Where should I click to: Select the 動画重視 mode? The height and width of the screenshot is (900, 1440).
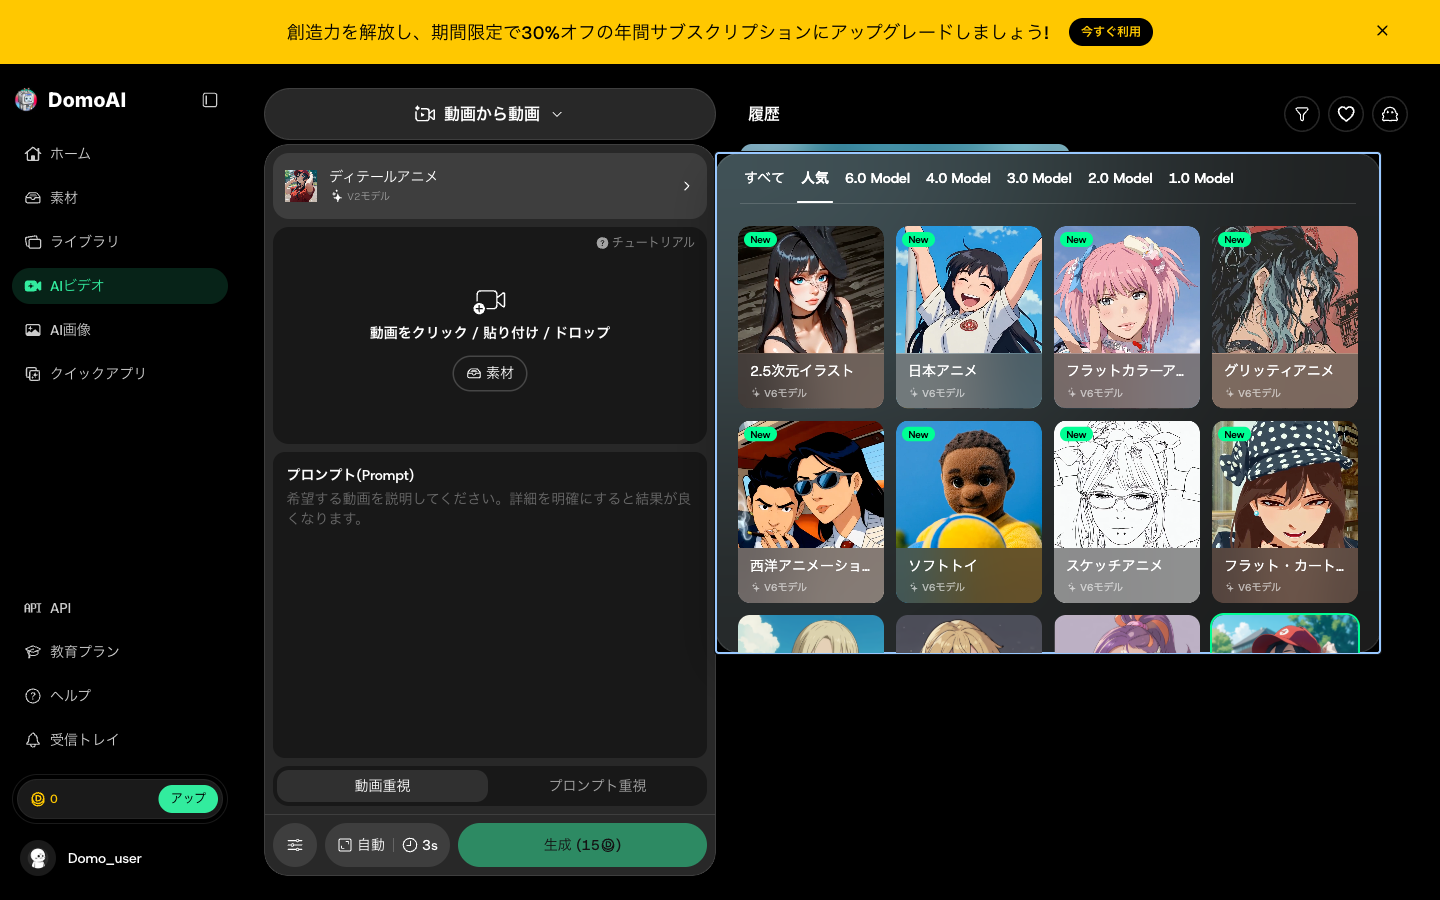382,786
